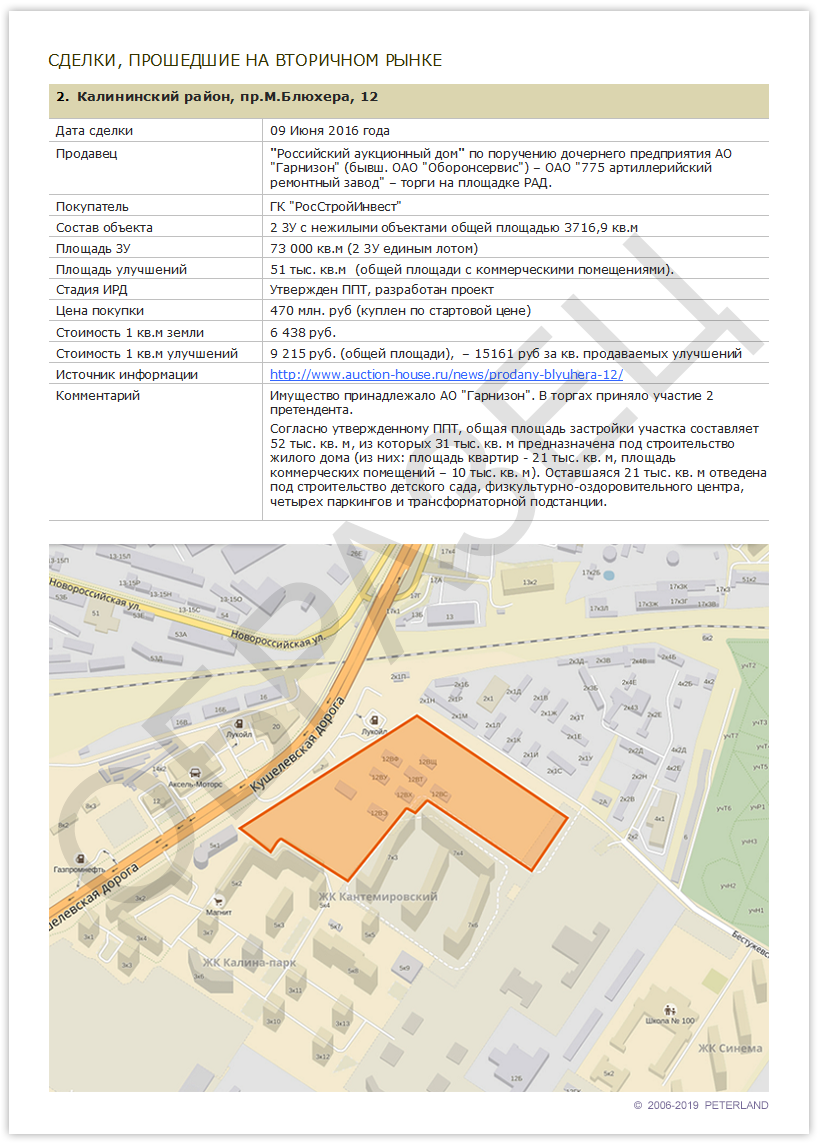Select 'Утвержден ППТ, разработан проект' value
The width and height of the screenshot is (820, 1145).
pos(381,290)
